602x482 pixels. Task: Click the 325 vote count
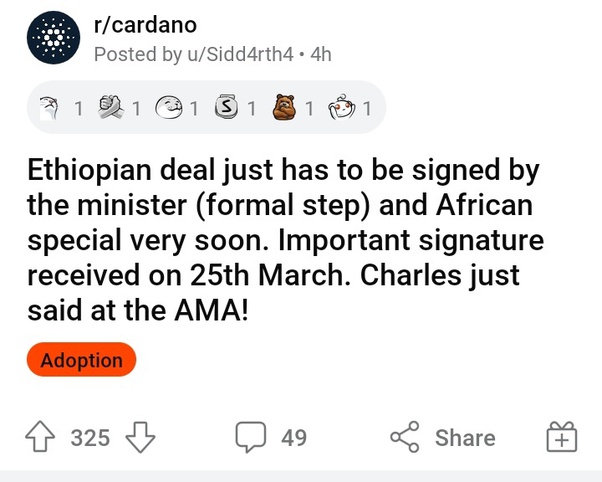90,437
